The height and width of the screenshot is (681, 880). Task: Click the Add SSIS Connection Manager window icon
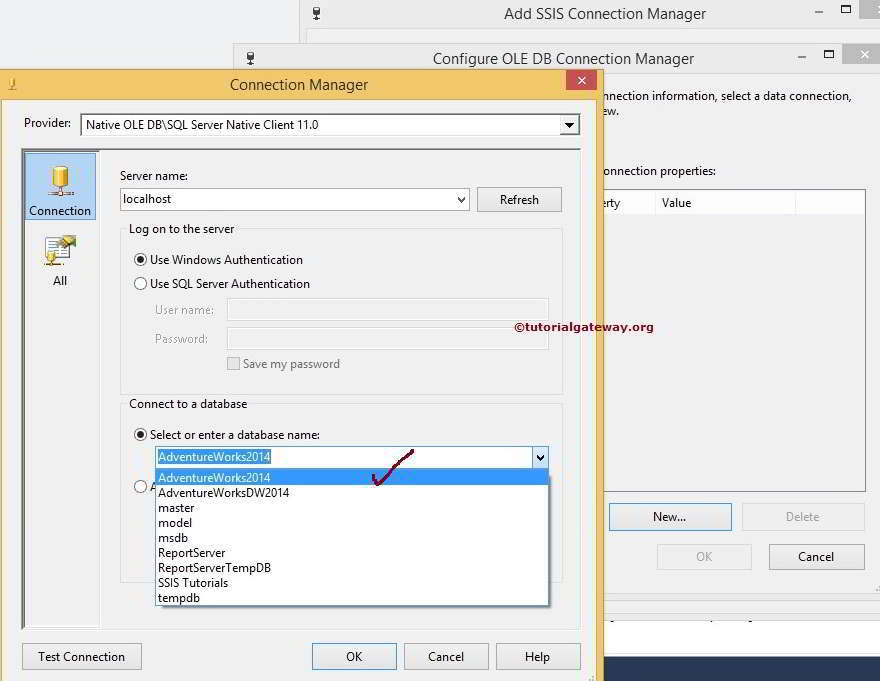[x=317, y=13]
